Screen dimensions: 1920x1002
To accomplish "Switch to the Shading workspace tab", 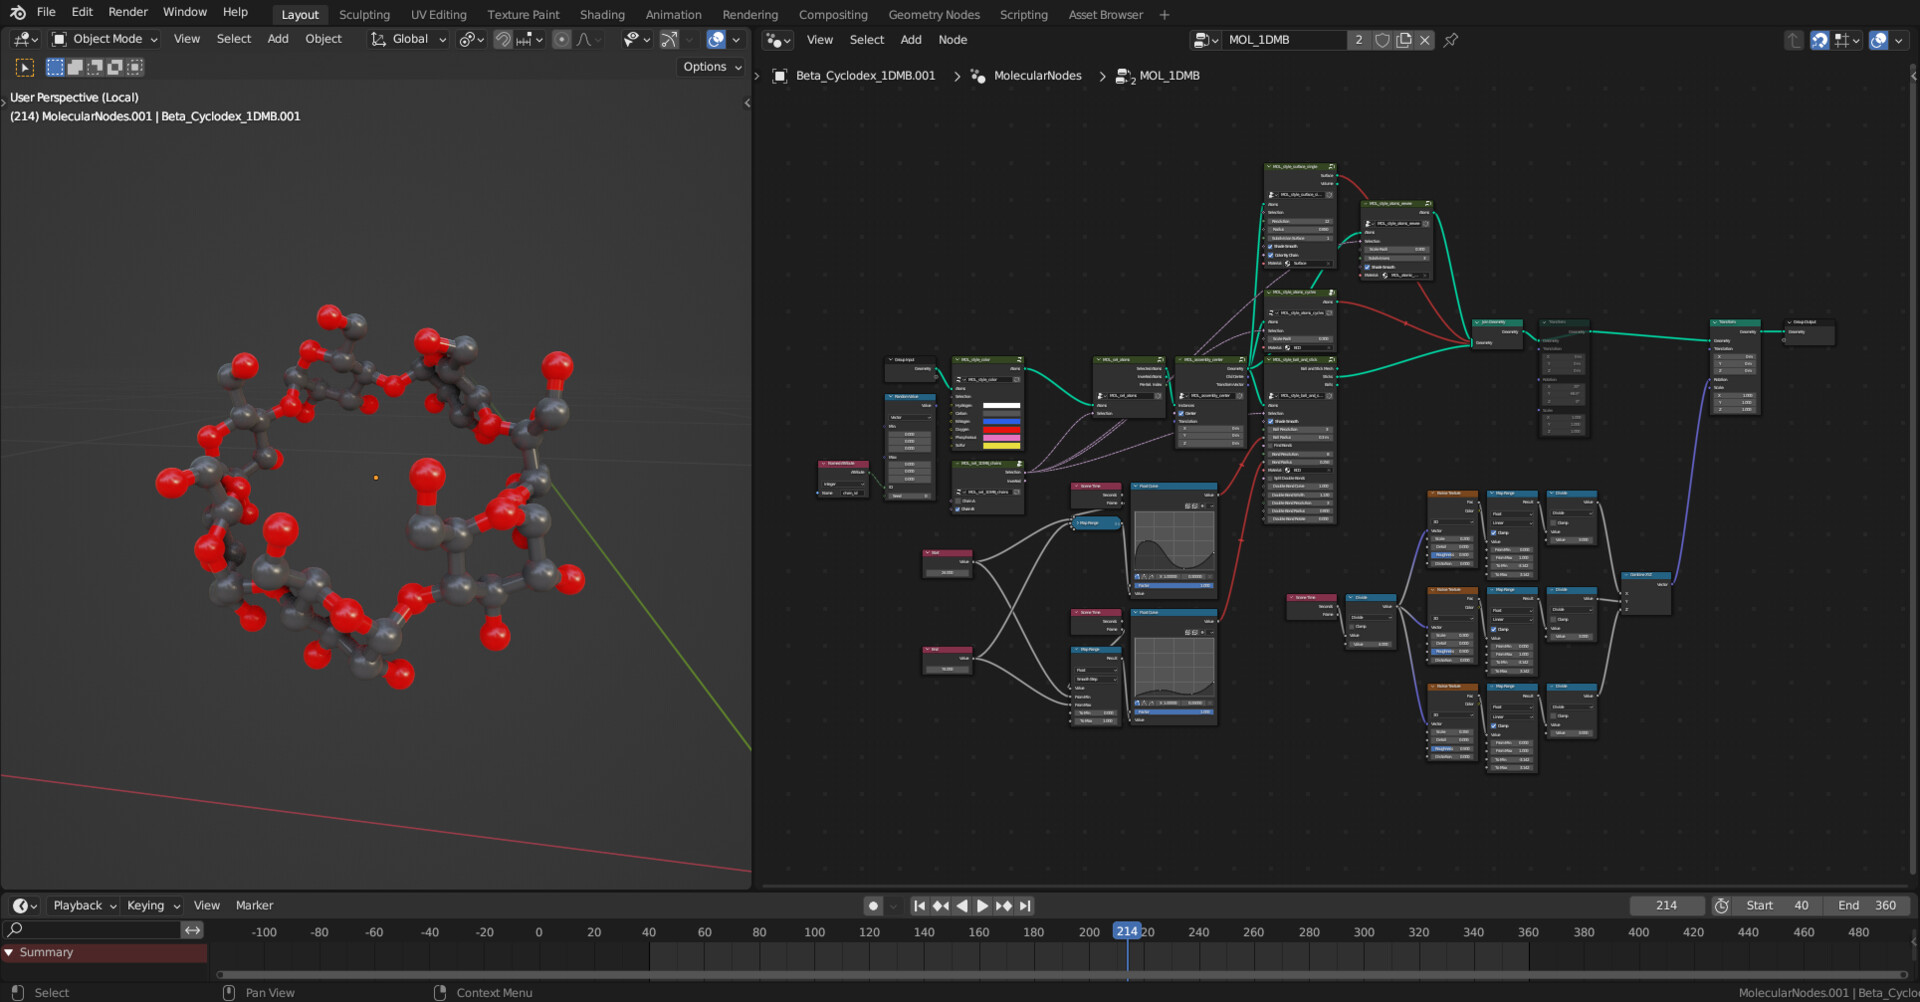I will coord(602,15).
